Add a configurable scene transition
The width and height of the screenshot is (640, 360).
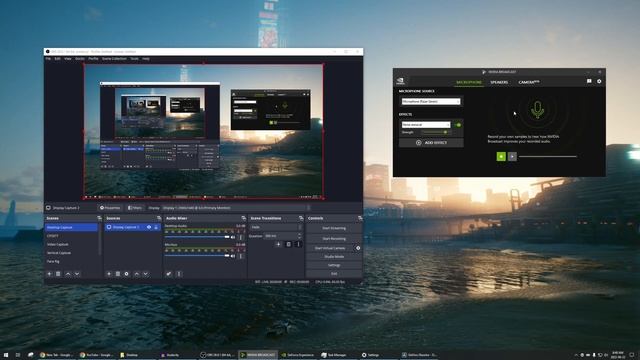[278, 244]
